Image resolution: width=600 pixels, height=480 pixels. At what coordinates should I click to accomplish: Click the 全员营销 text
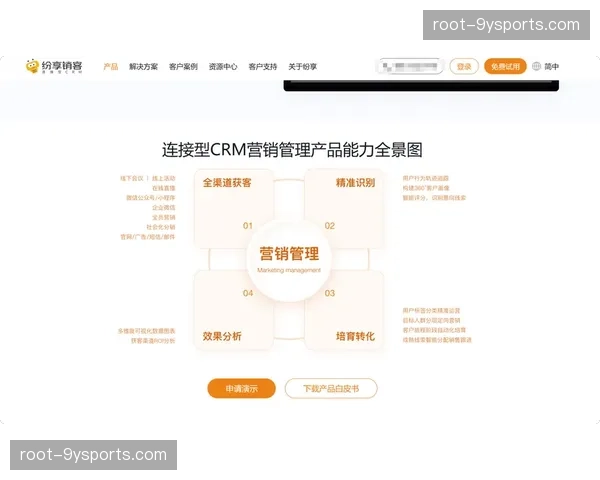163,217
